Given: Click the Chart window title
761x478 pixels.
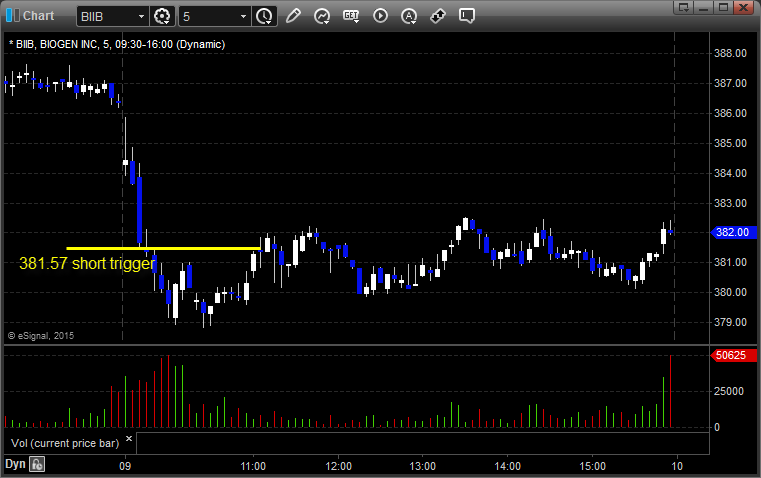Looking at the screenshot, I should tap(39, 16).
